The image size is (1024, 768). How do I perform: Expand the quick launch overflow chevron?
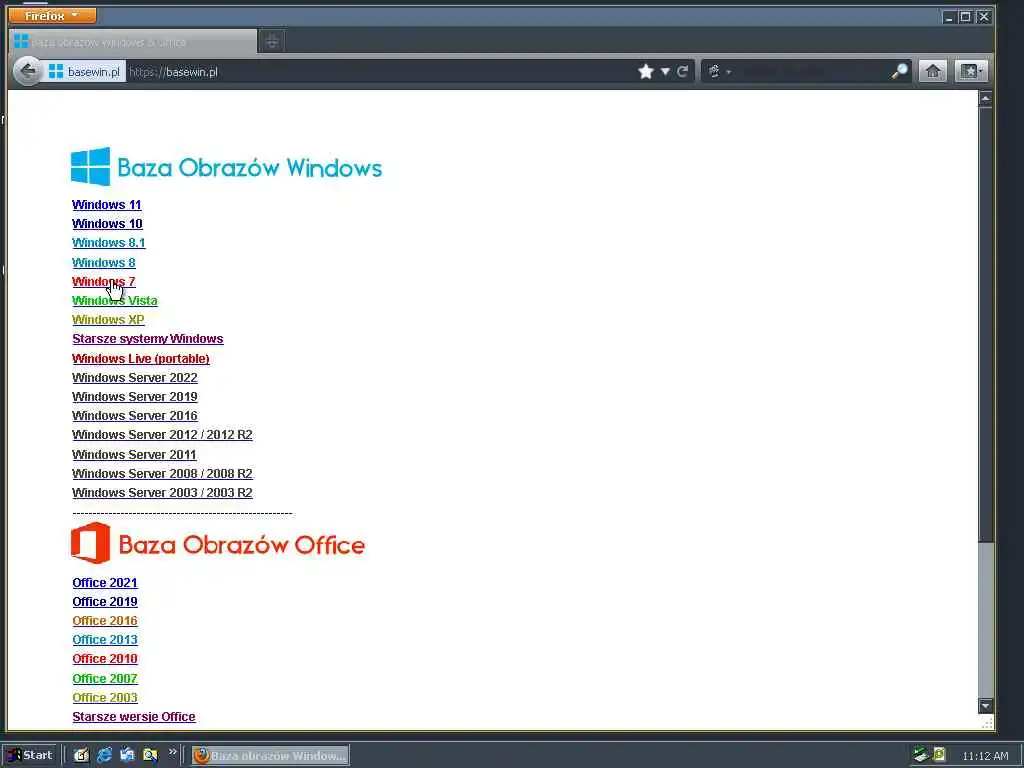click(172, 752)
